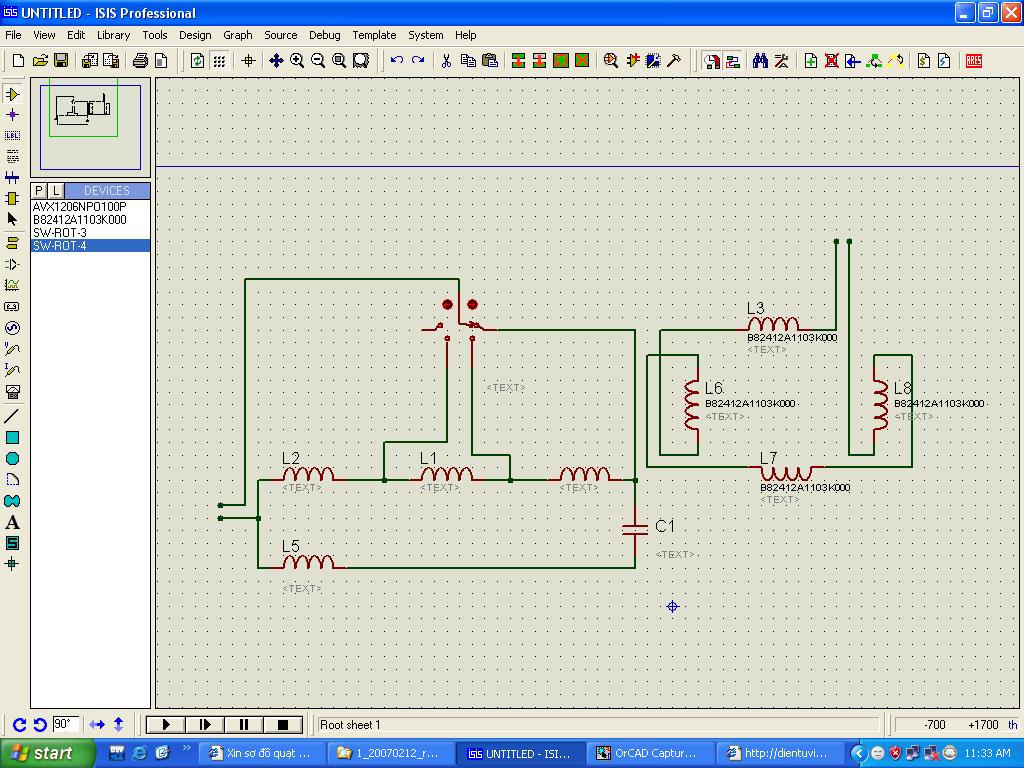This screenshot has height=768, width=1024.
Task: Click the Save design floppy icon
Action: coord(61,61)
